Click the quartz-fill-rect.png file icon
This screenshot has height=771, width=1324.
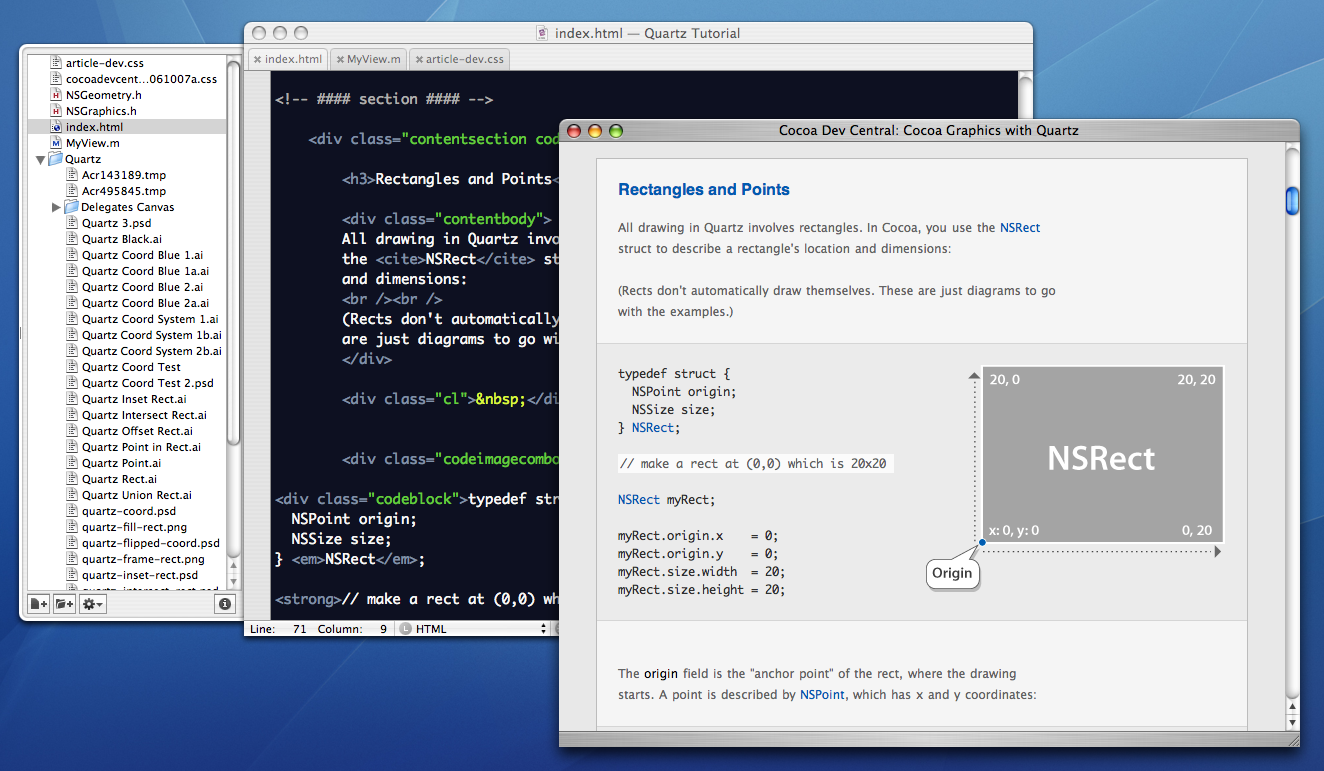pyautogui.click(x=73, y=527)
